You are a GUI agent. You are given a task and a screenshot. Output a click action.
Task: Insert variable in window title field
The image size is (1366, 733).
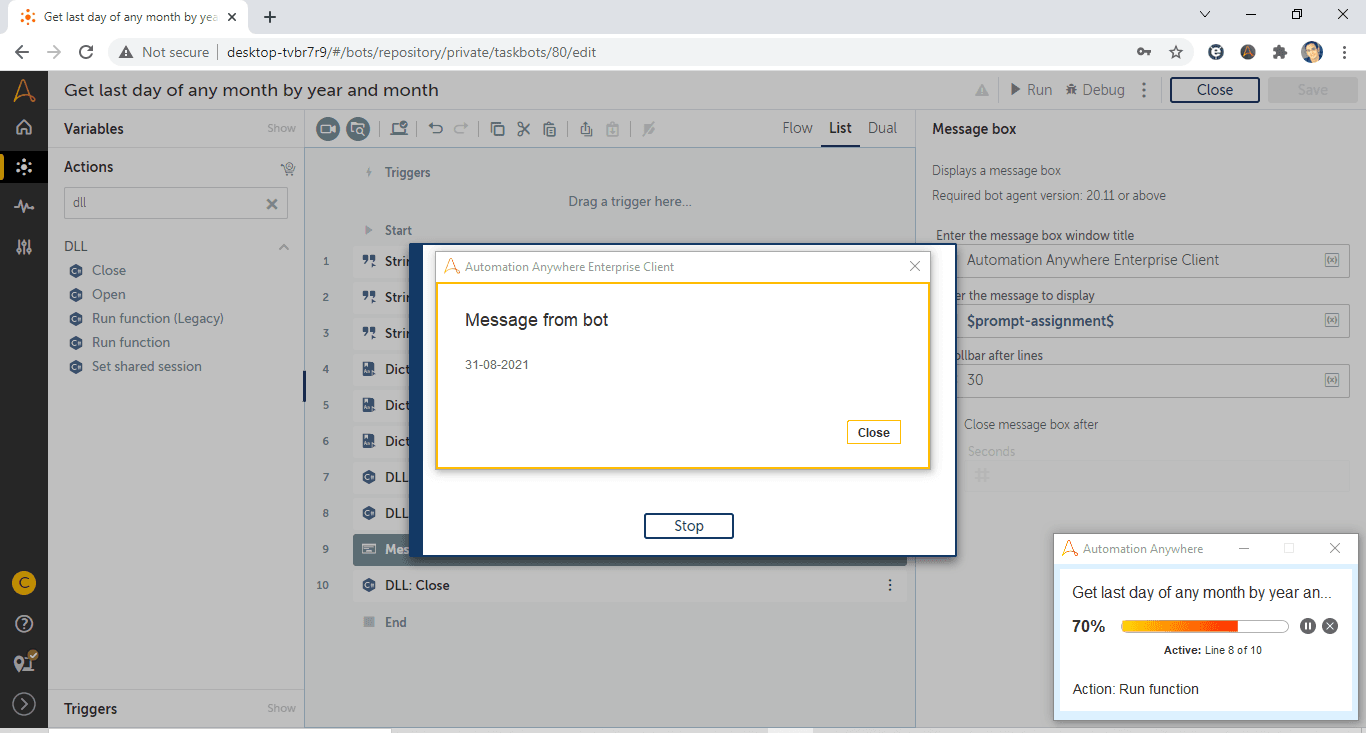tap(1332, 260)
